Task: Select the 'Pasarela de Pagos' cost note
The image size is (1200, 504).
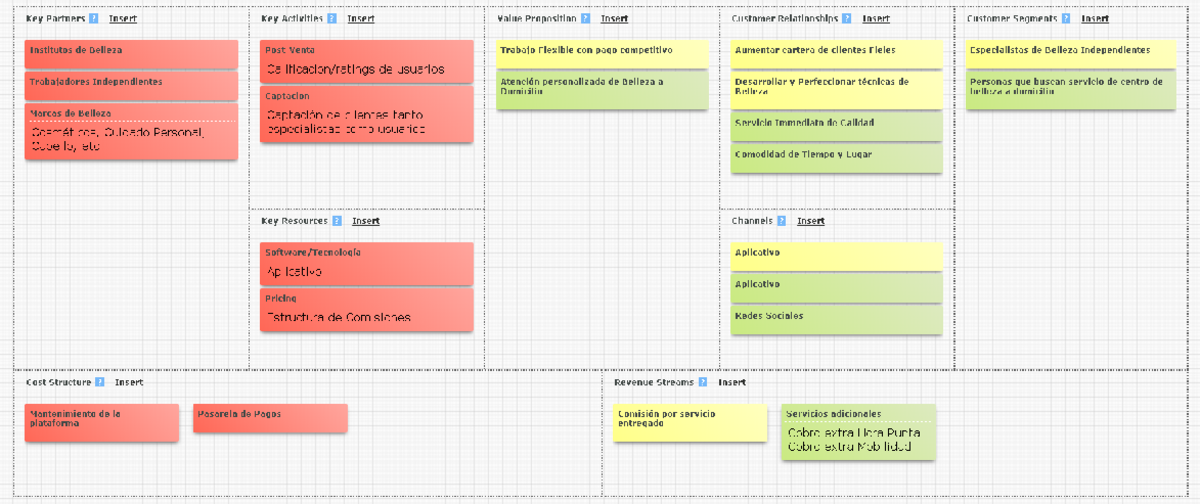Action: click(x=270, y=418)
